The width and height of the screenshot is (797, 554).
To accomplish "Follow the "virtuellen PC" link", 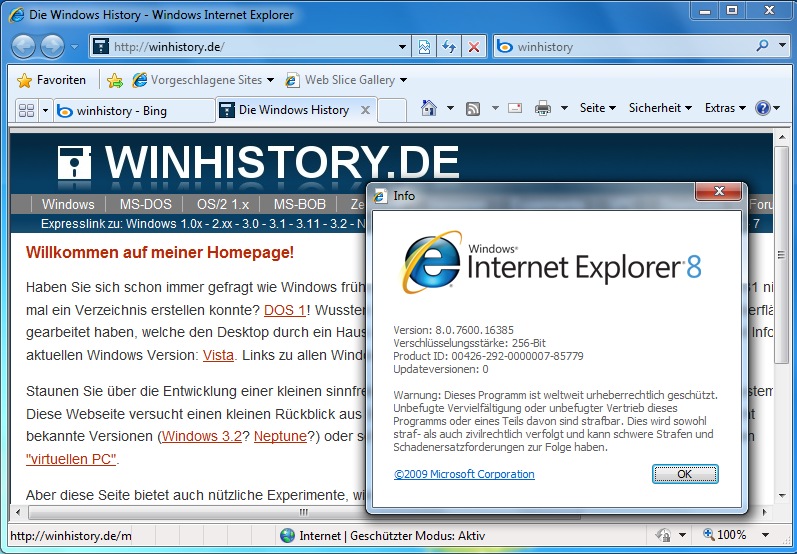I will [x=71, y=459].
